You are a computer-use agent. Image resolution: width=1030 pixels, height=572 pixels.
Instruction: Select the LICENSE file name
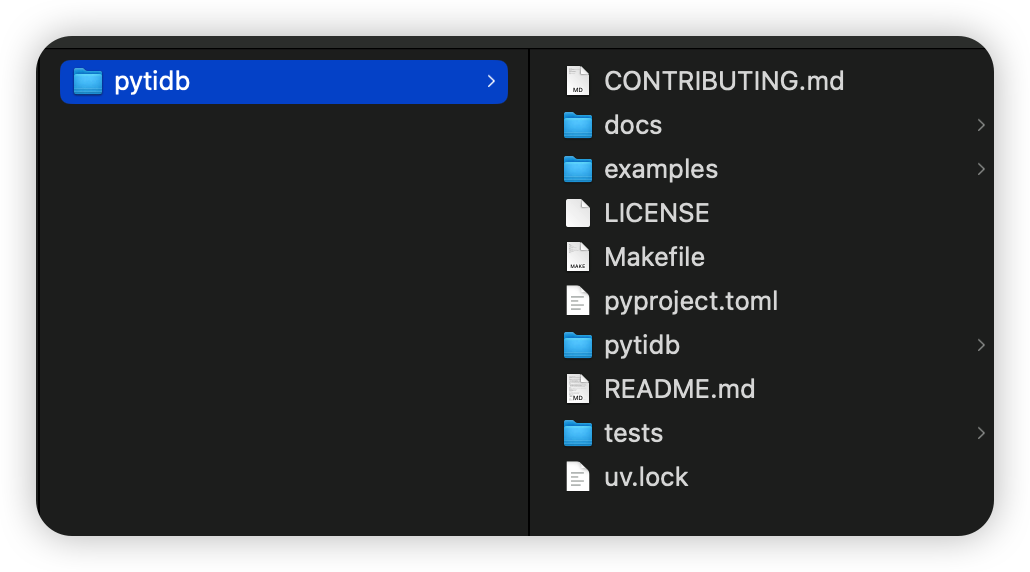click(656, 213)
